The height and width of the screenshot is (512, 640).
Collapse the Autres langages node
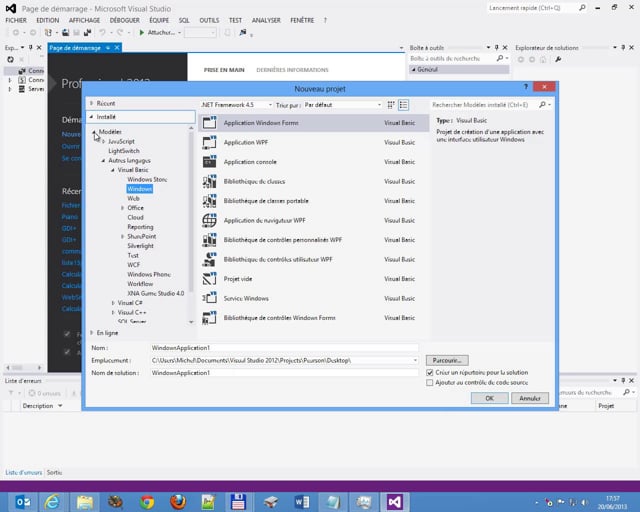pos(103,160)
